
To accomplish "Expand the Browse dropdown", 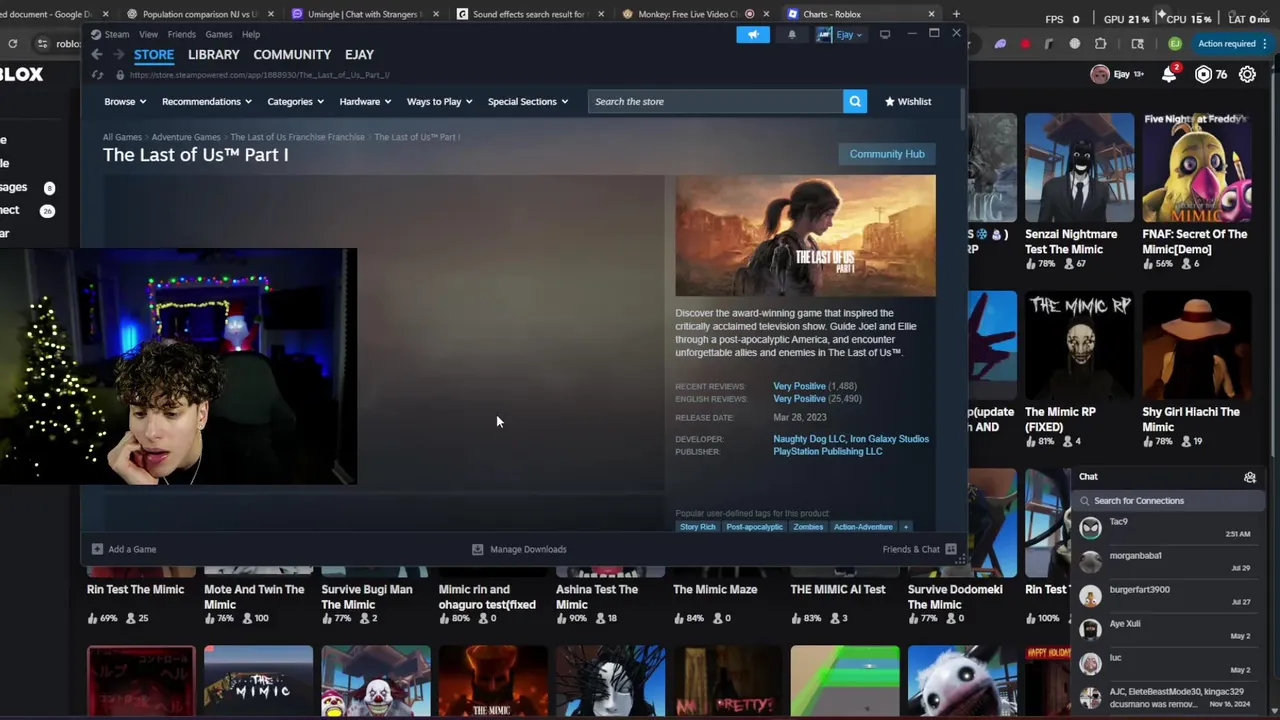I will pyautogui.click(x=125, y=101).
